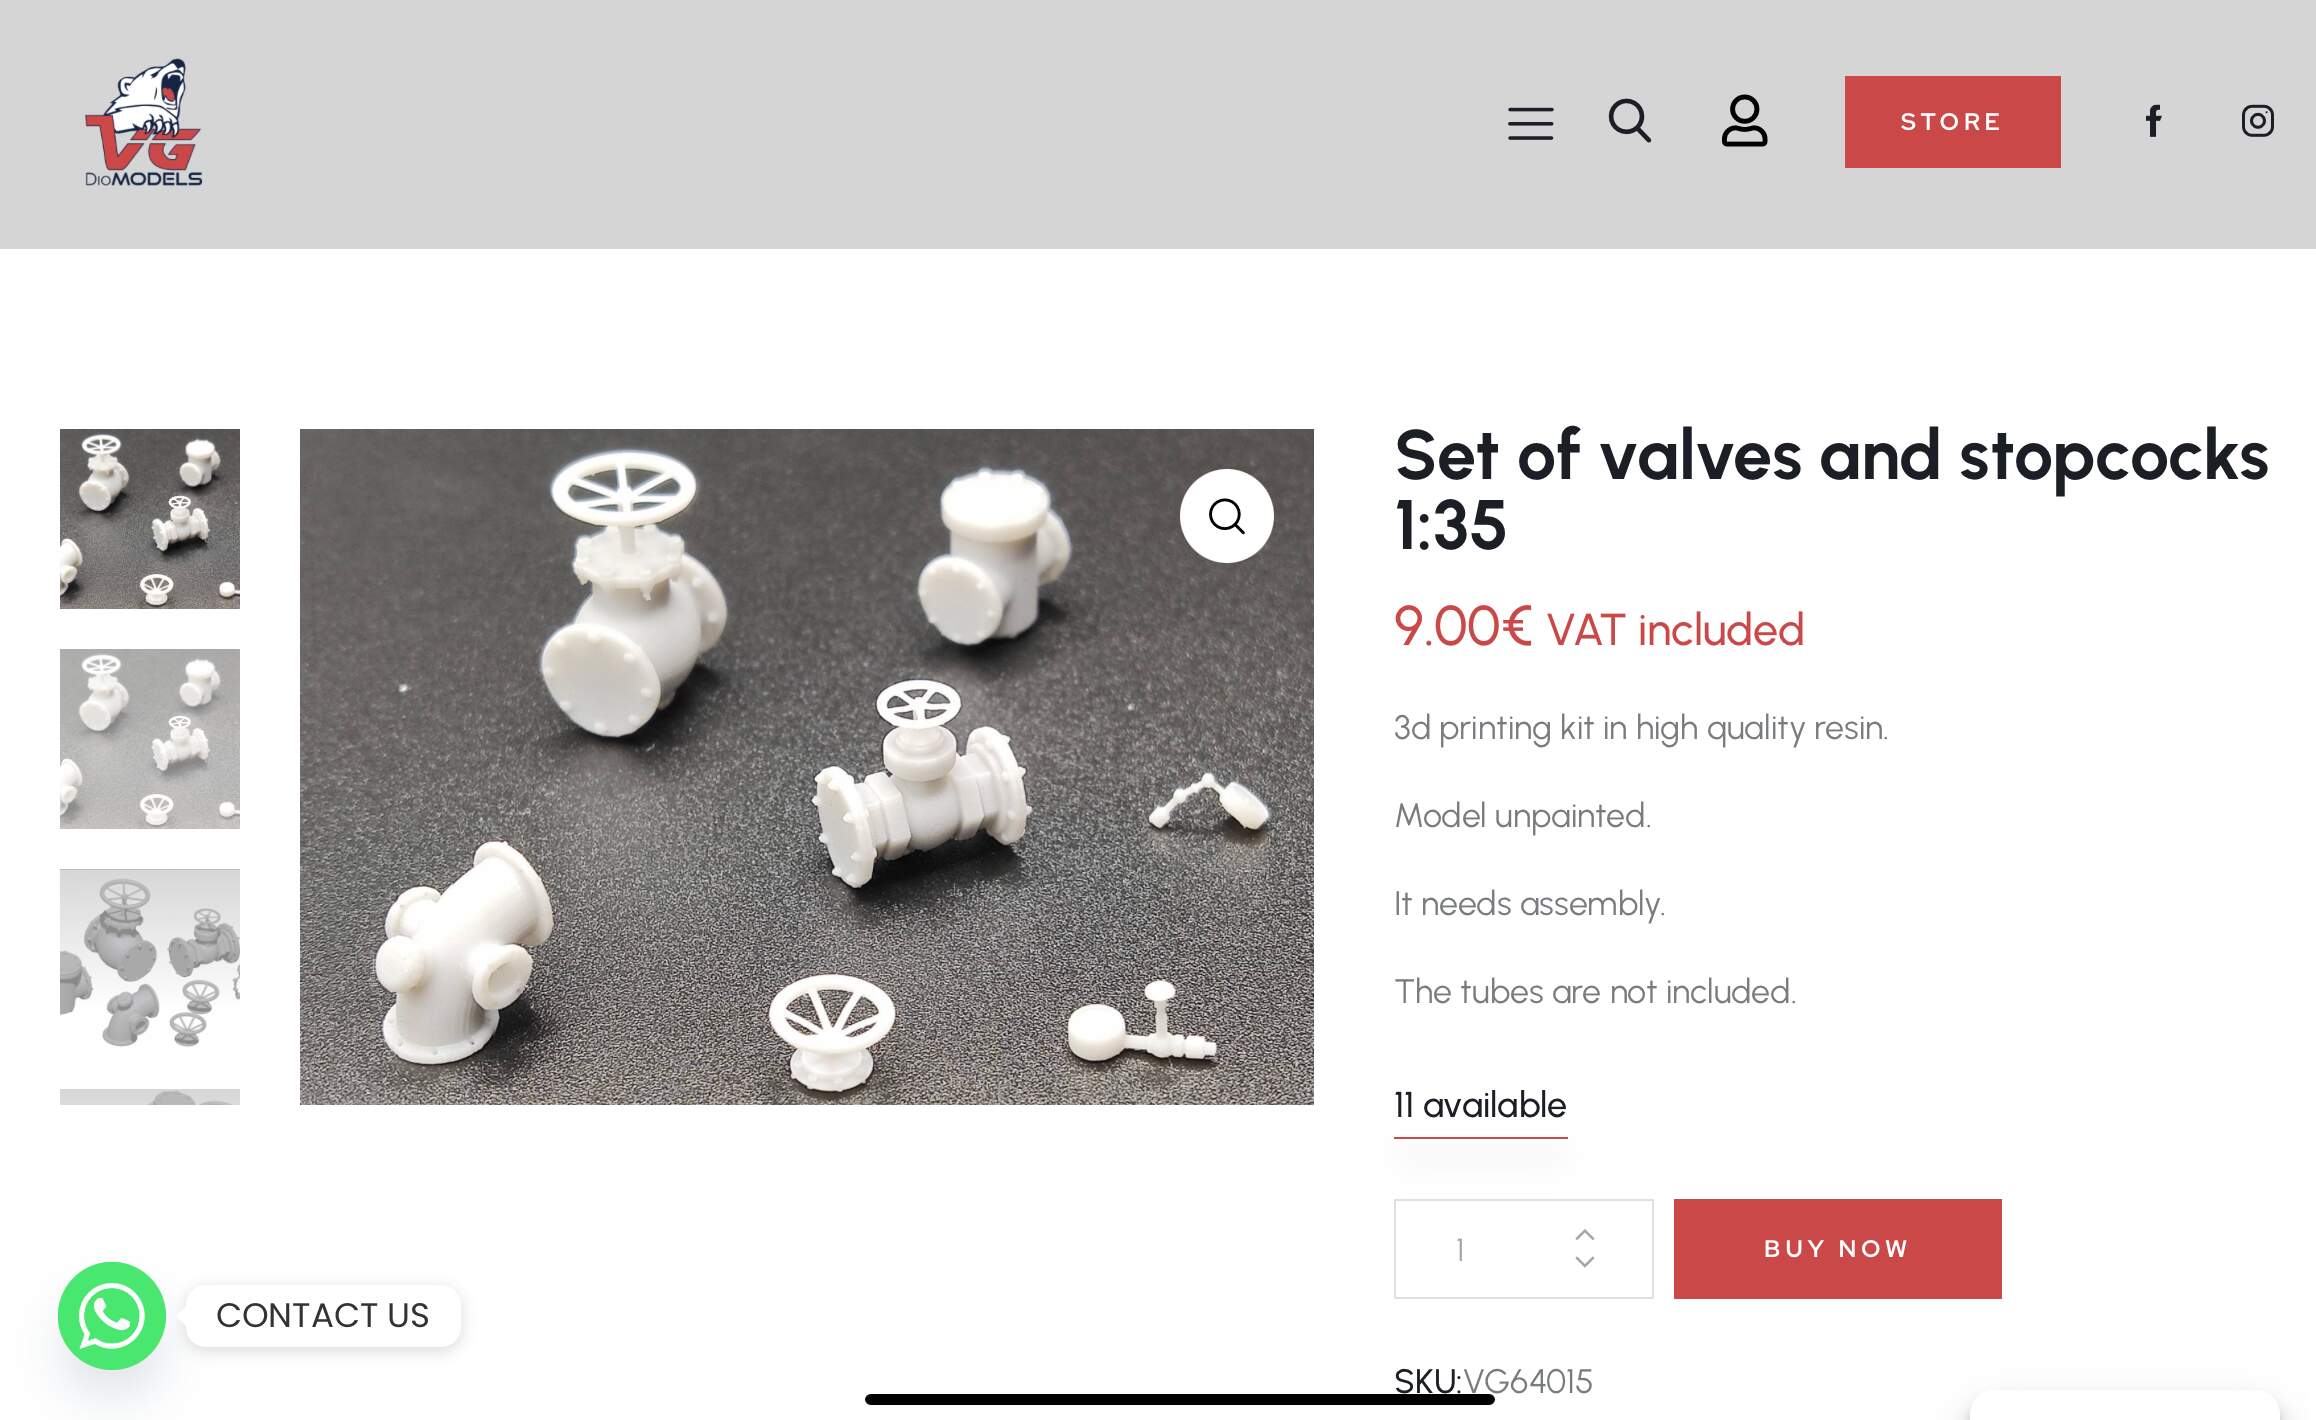This screenshot has height=1420, width=2316.
Task: Open the hamburger menu
Action: point(1530,123)
